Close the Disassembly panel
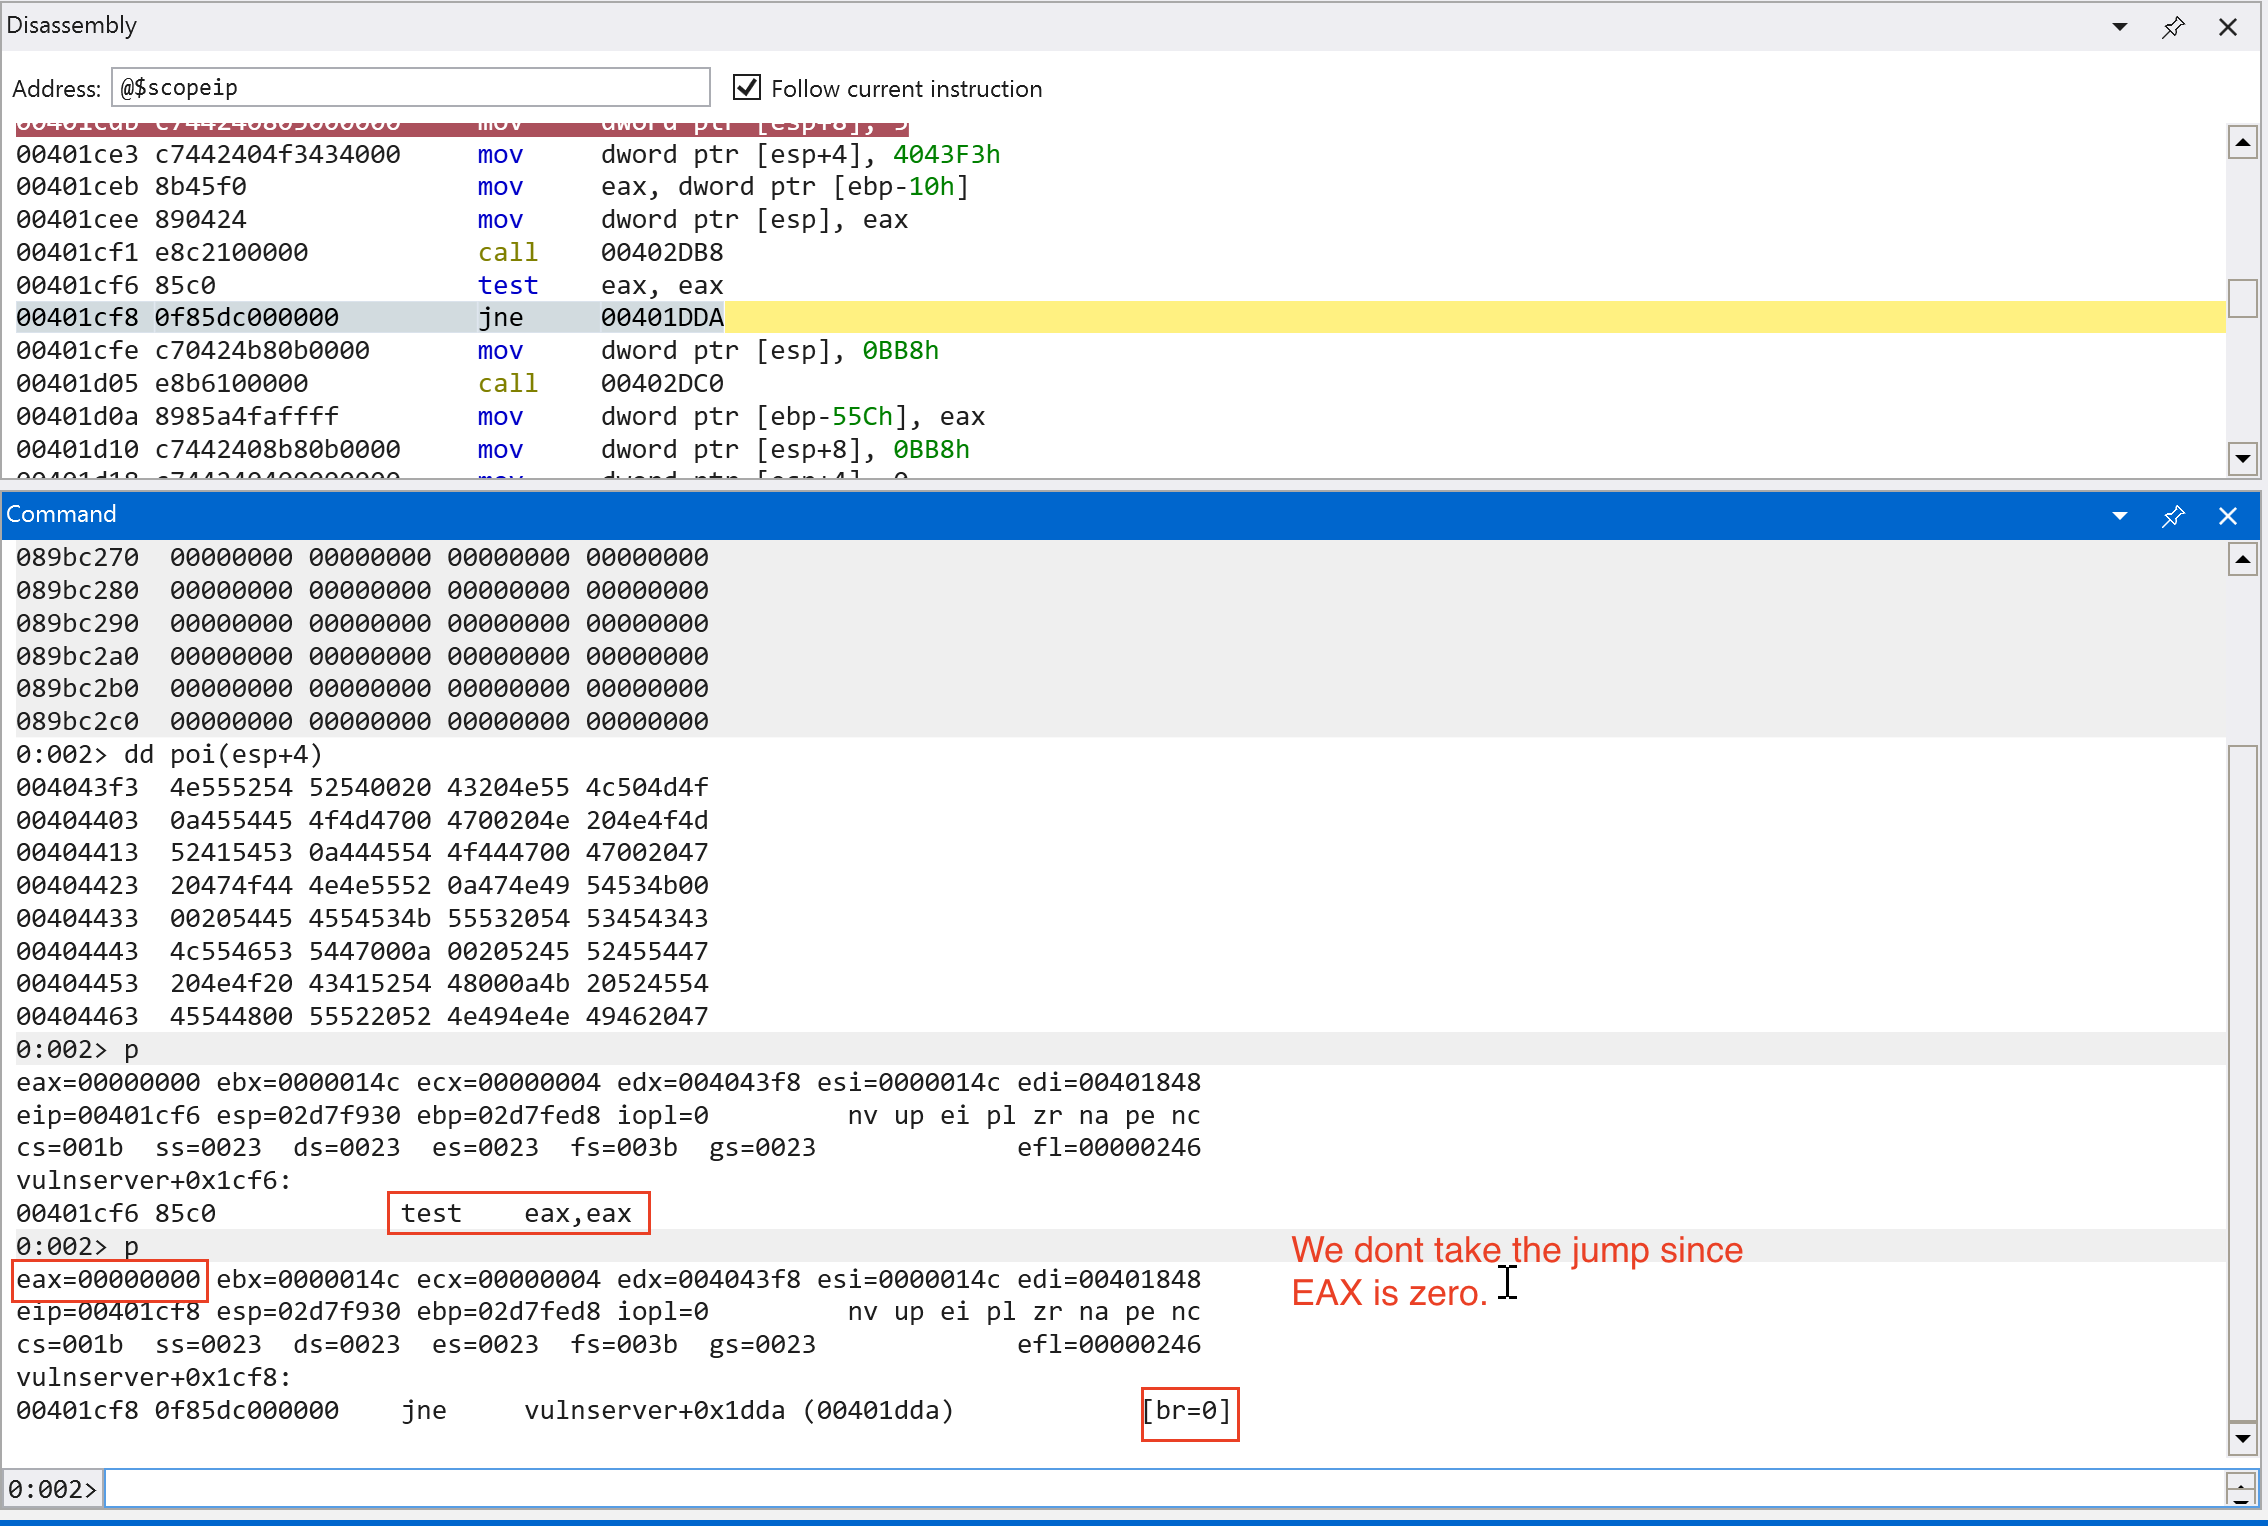Viewport: 2268px width, 1526px height. [2228, 27]
